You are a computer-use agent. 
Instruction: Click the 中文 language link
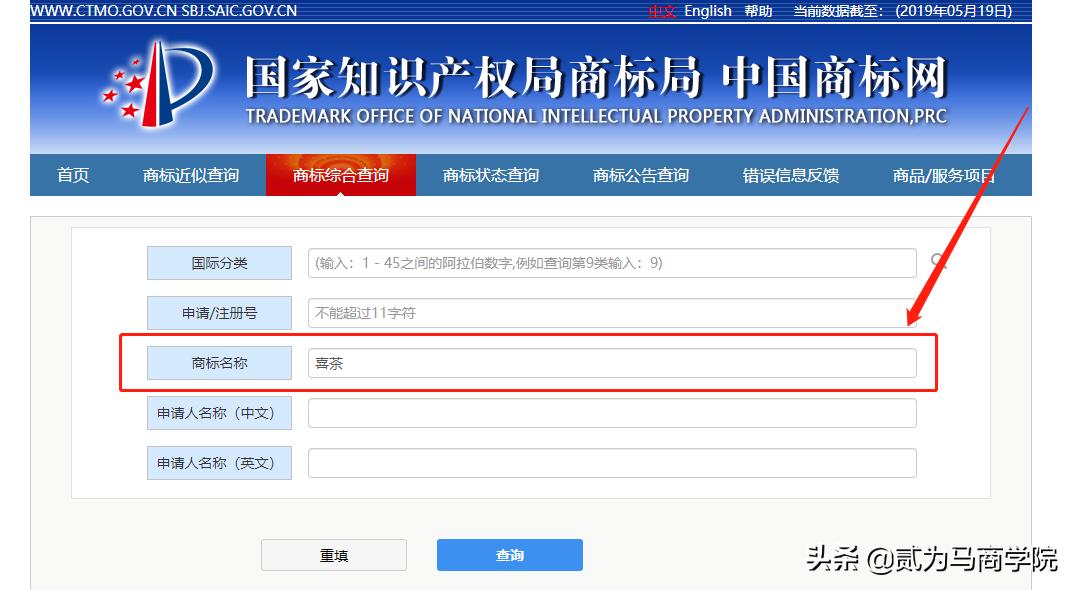(663, 11)
